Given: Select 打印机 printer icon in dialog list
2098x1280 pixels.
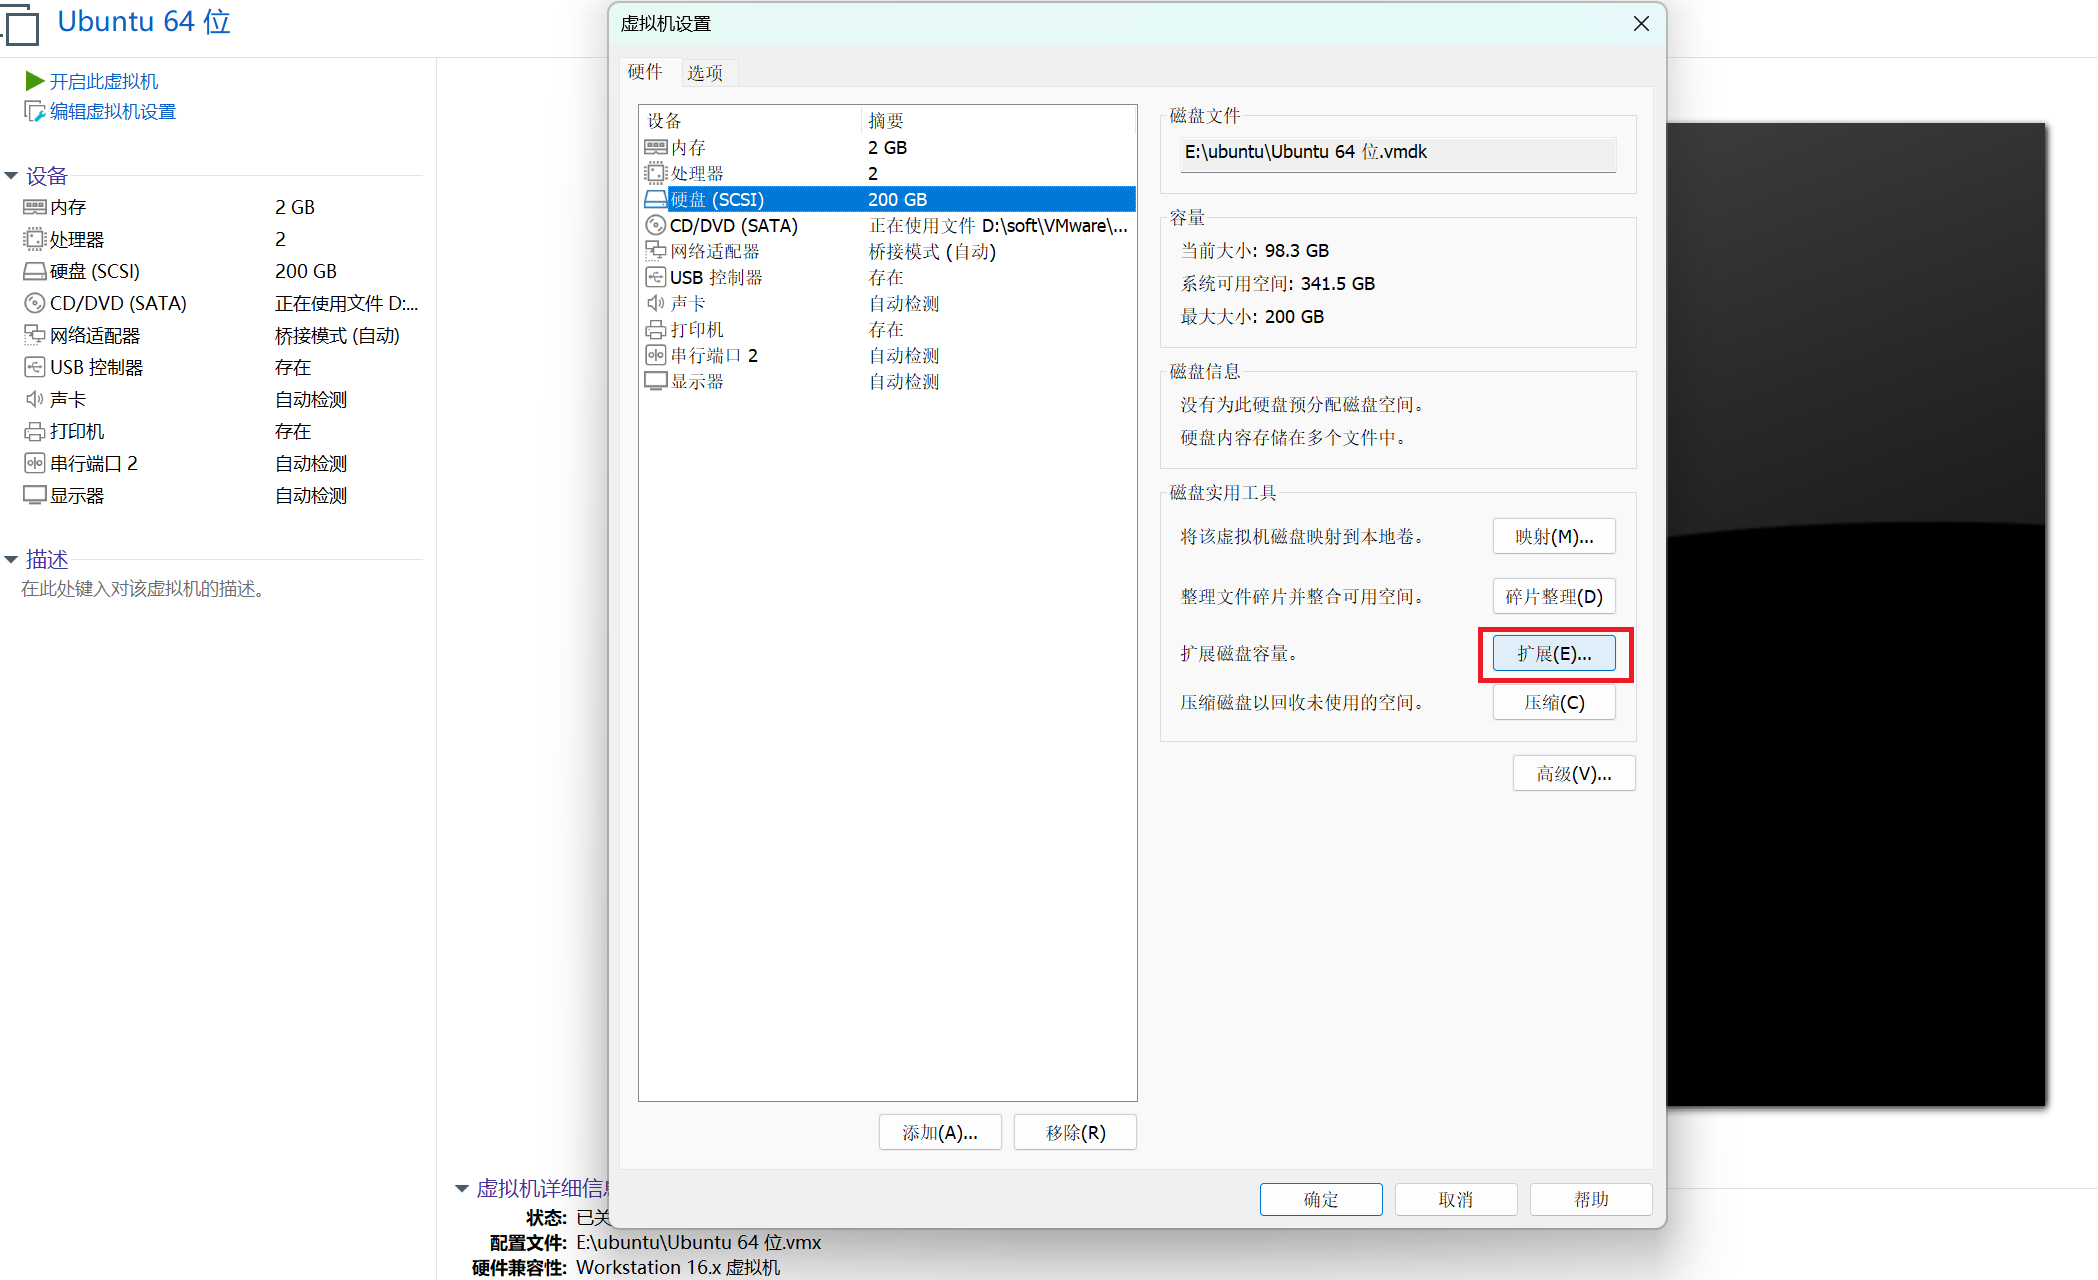Looking at the screenshot, I should coord(656,329).
